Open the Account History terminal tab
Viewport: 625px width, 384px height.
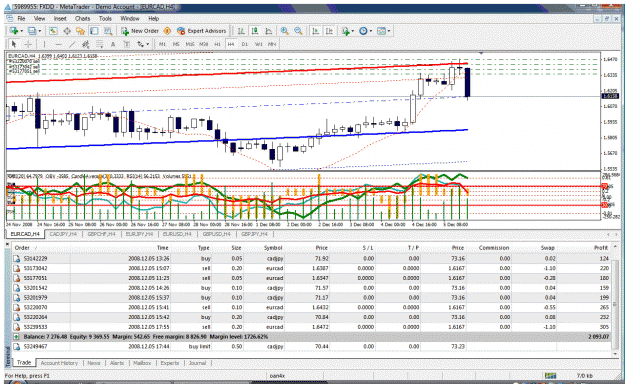(59, 363)
